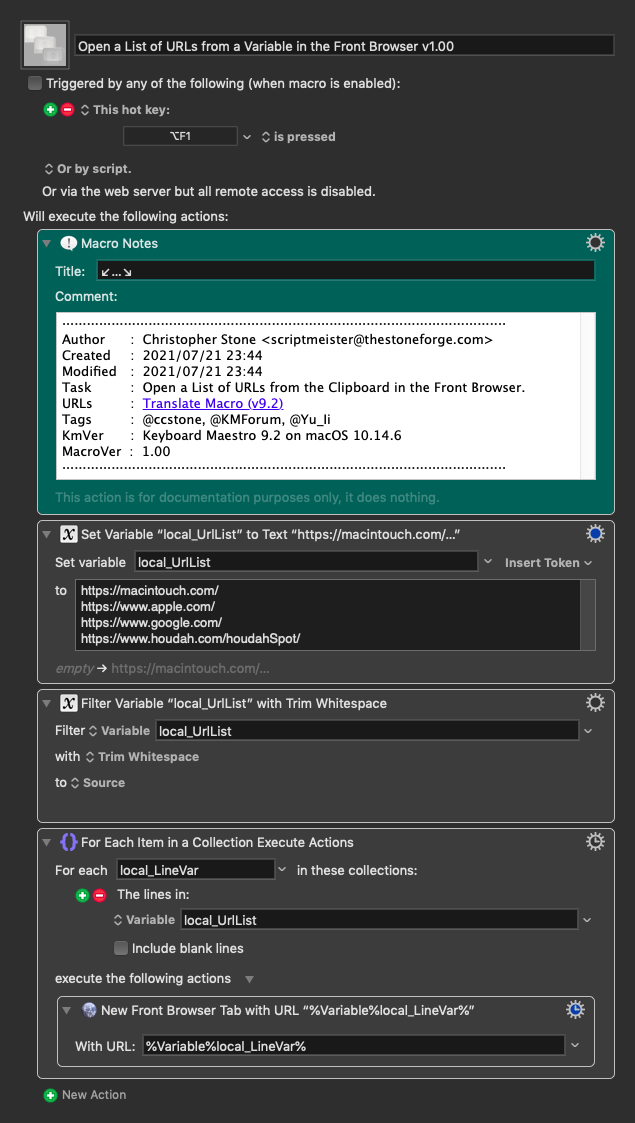This screenshot has width=635, height=1123.
Task: Add a collection with green plus
Action: [x=82, y=895]
